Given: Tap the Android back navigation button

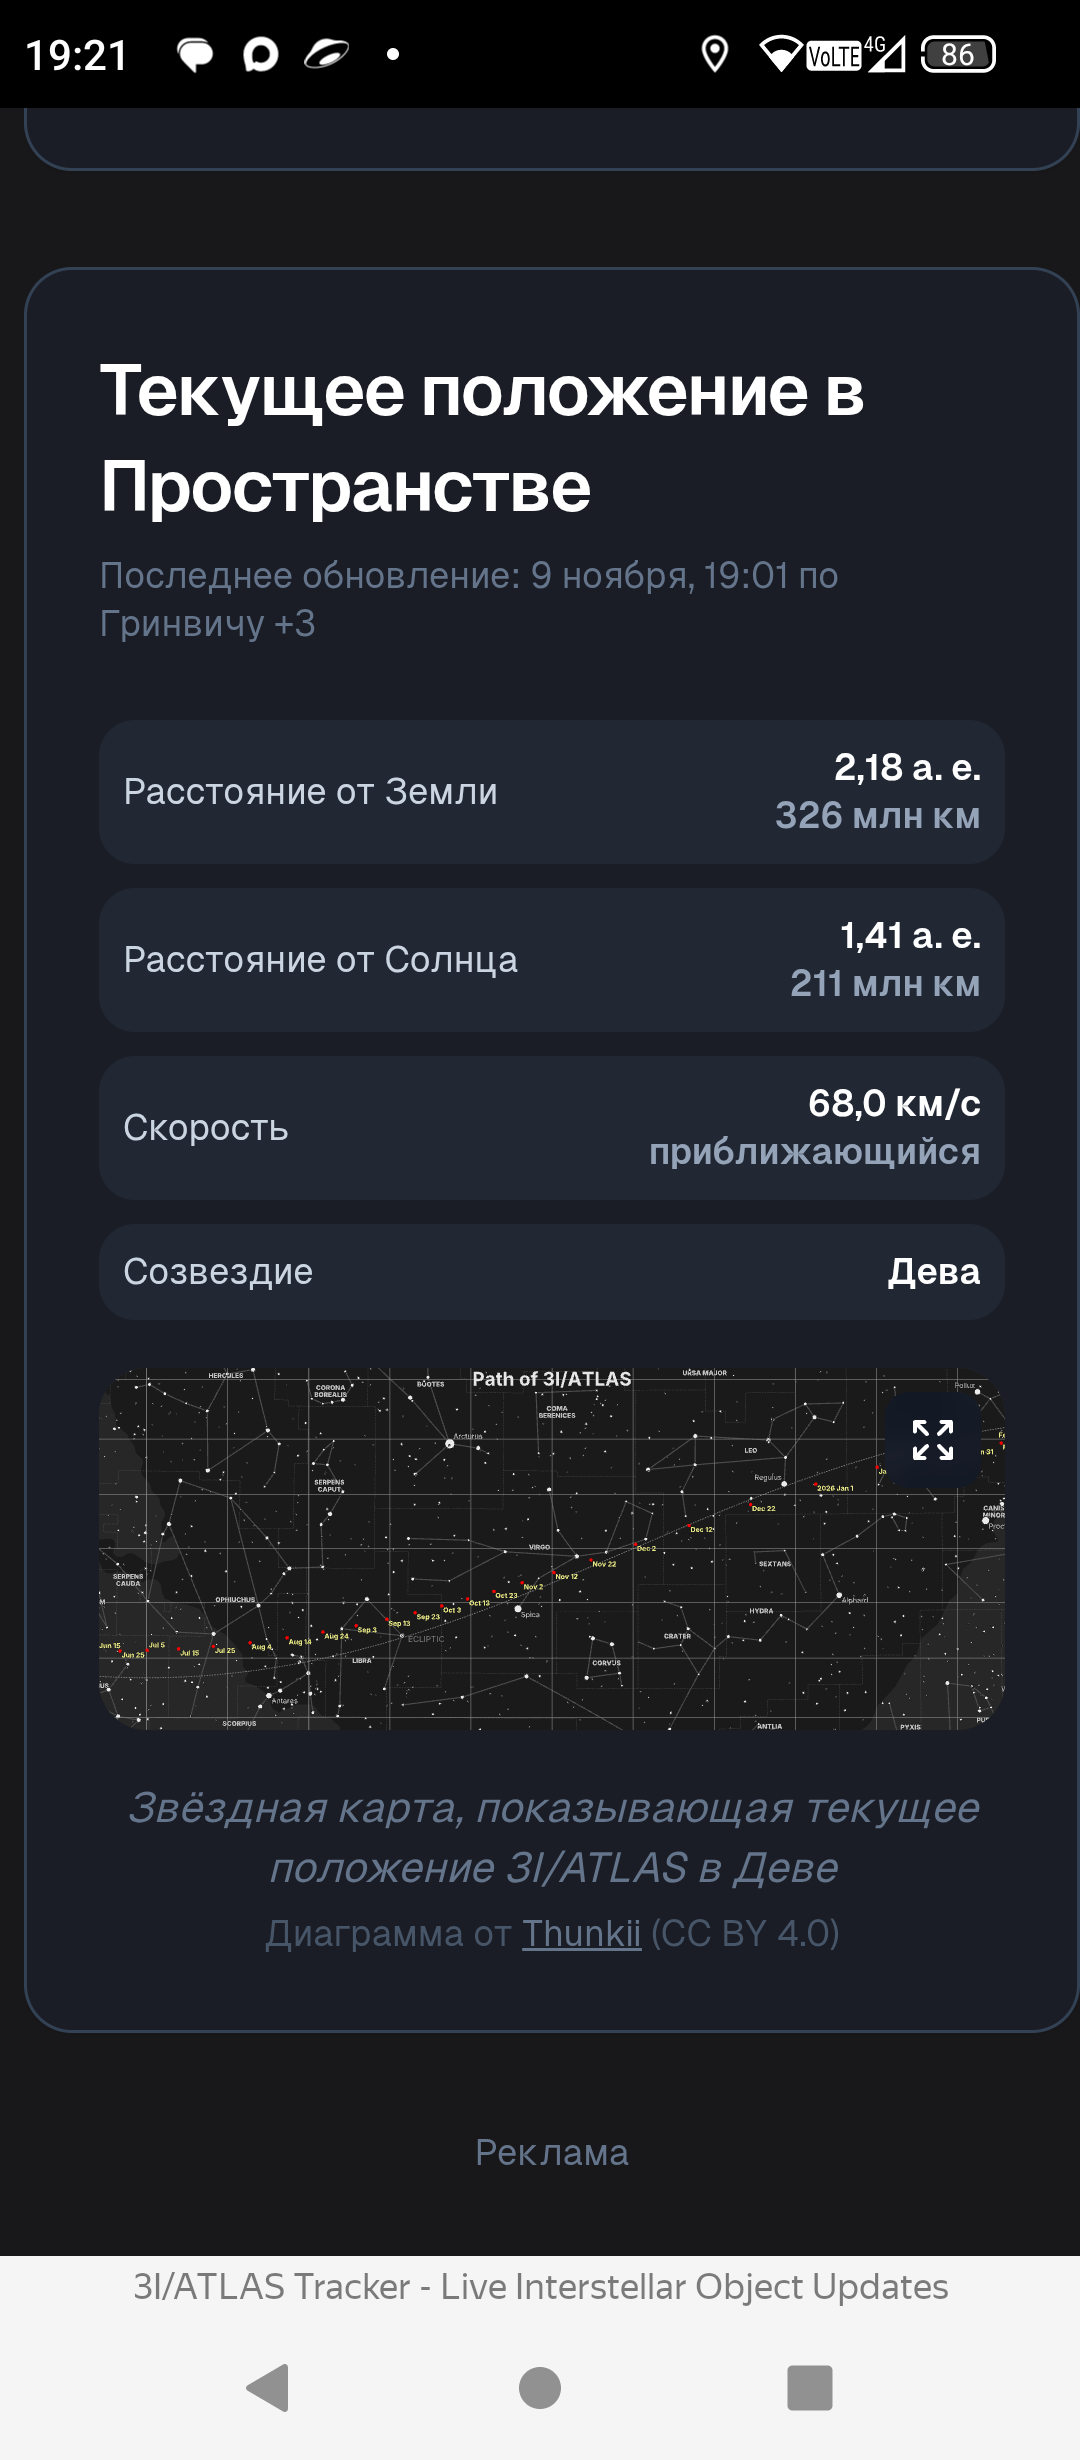Looking at the screenshot, I should 268,2388.
